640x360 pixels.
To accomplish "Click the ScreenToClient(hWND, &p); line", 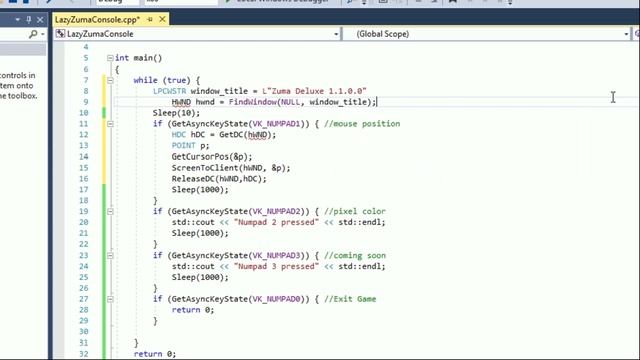I will pos(231,168).
